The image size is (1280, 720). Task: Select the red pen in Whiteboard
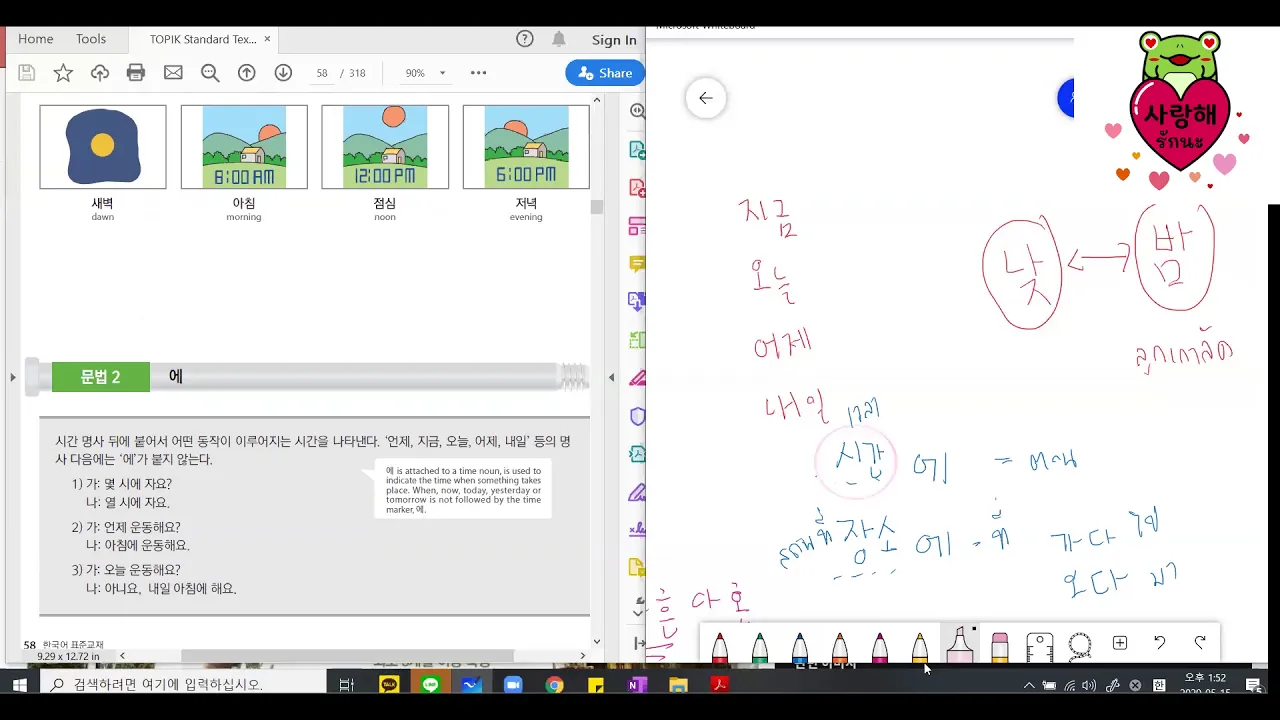[x=720, y=645]
